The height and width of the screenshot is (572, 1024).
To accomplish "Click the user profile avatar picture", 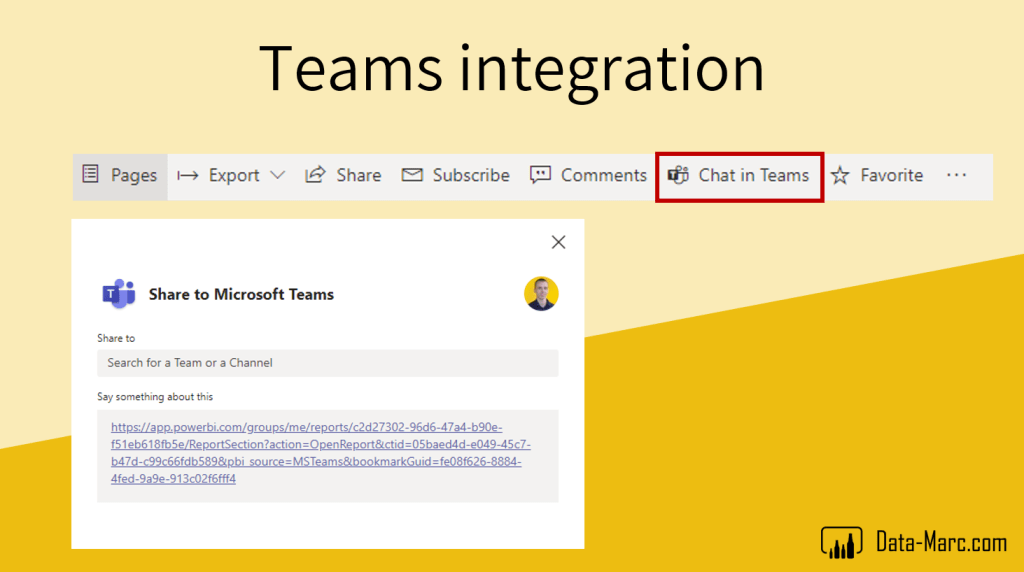I will click(x=541, y=294).
